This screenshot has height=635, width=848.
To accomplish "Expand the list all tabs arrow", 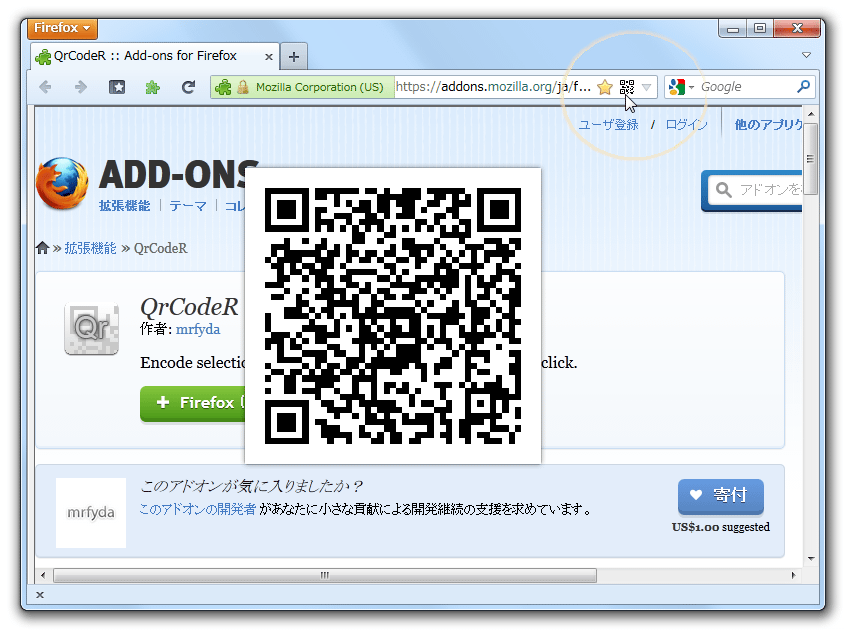I will pyautogui.click(x=806, y=55).
